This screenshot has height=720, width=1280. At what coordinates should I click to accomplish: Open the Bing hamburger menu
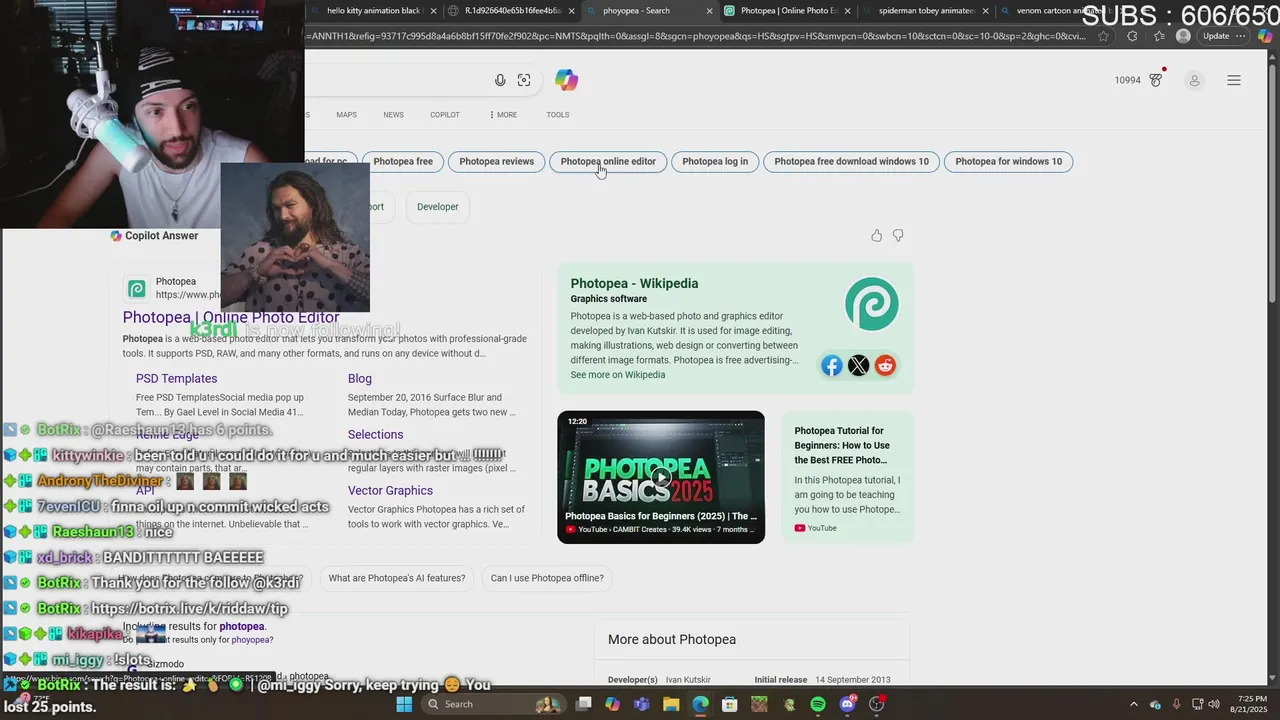[x=1234, y=80]
